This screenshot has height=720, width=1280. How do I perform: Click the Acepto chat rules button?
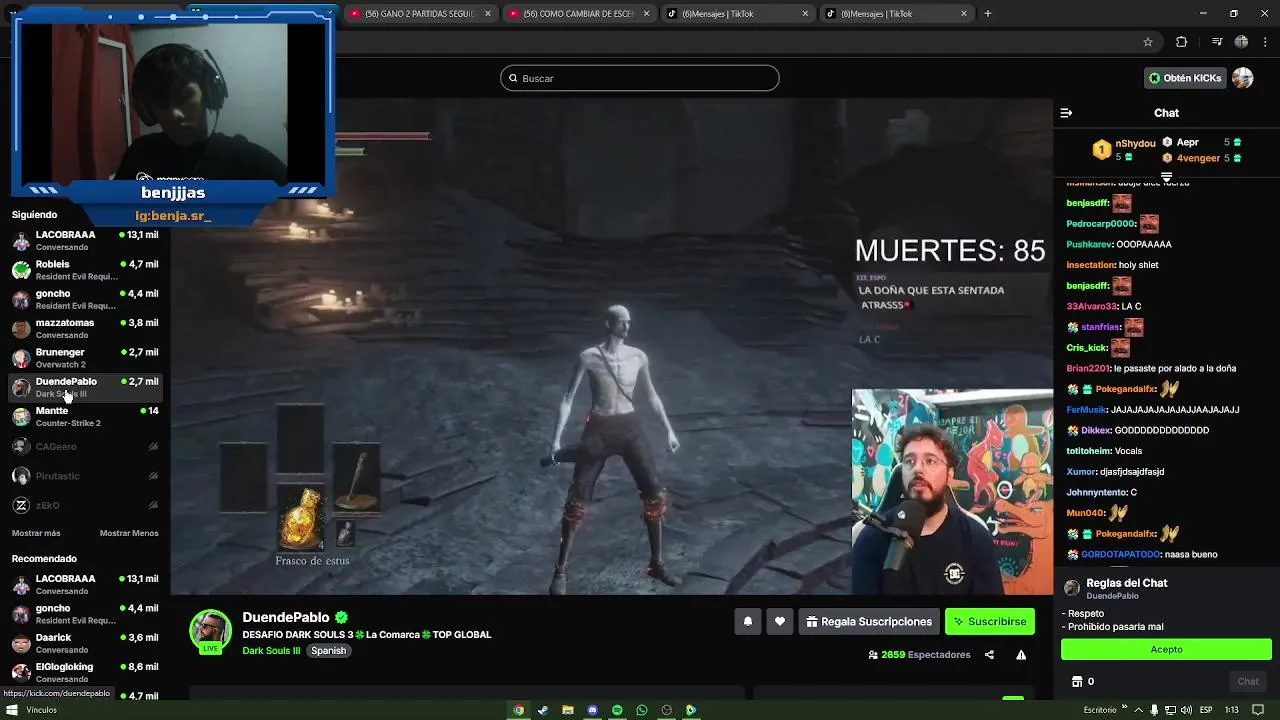pyautogui.click(x=1166, y=649)
